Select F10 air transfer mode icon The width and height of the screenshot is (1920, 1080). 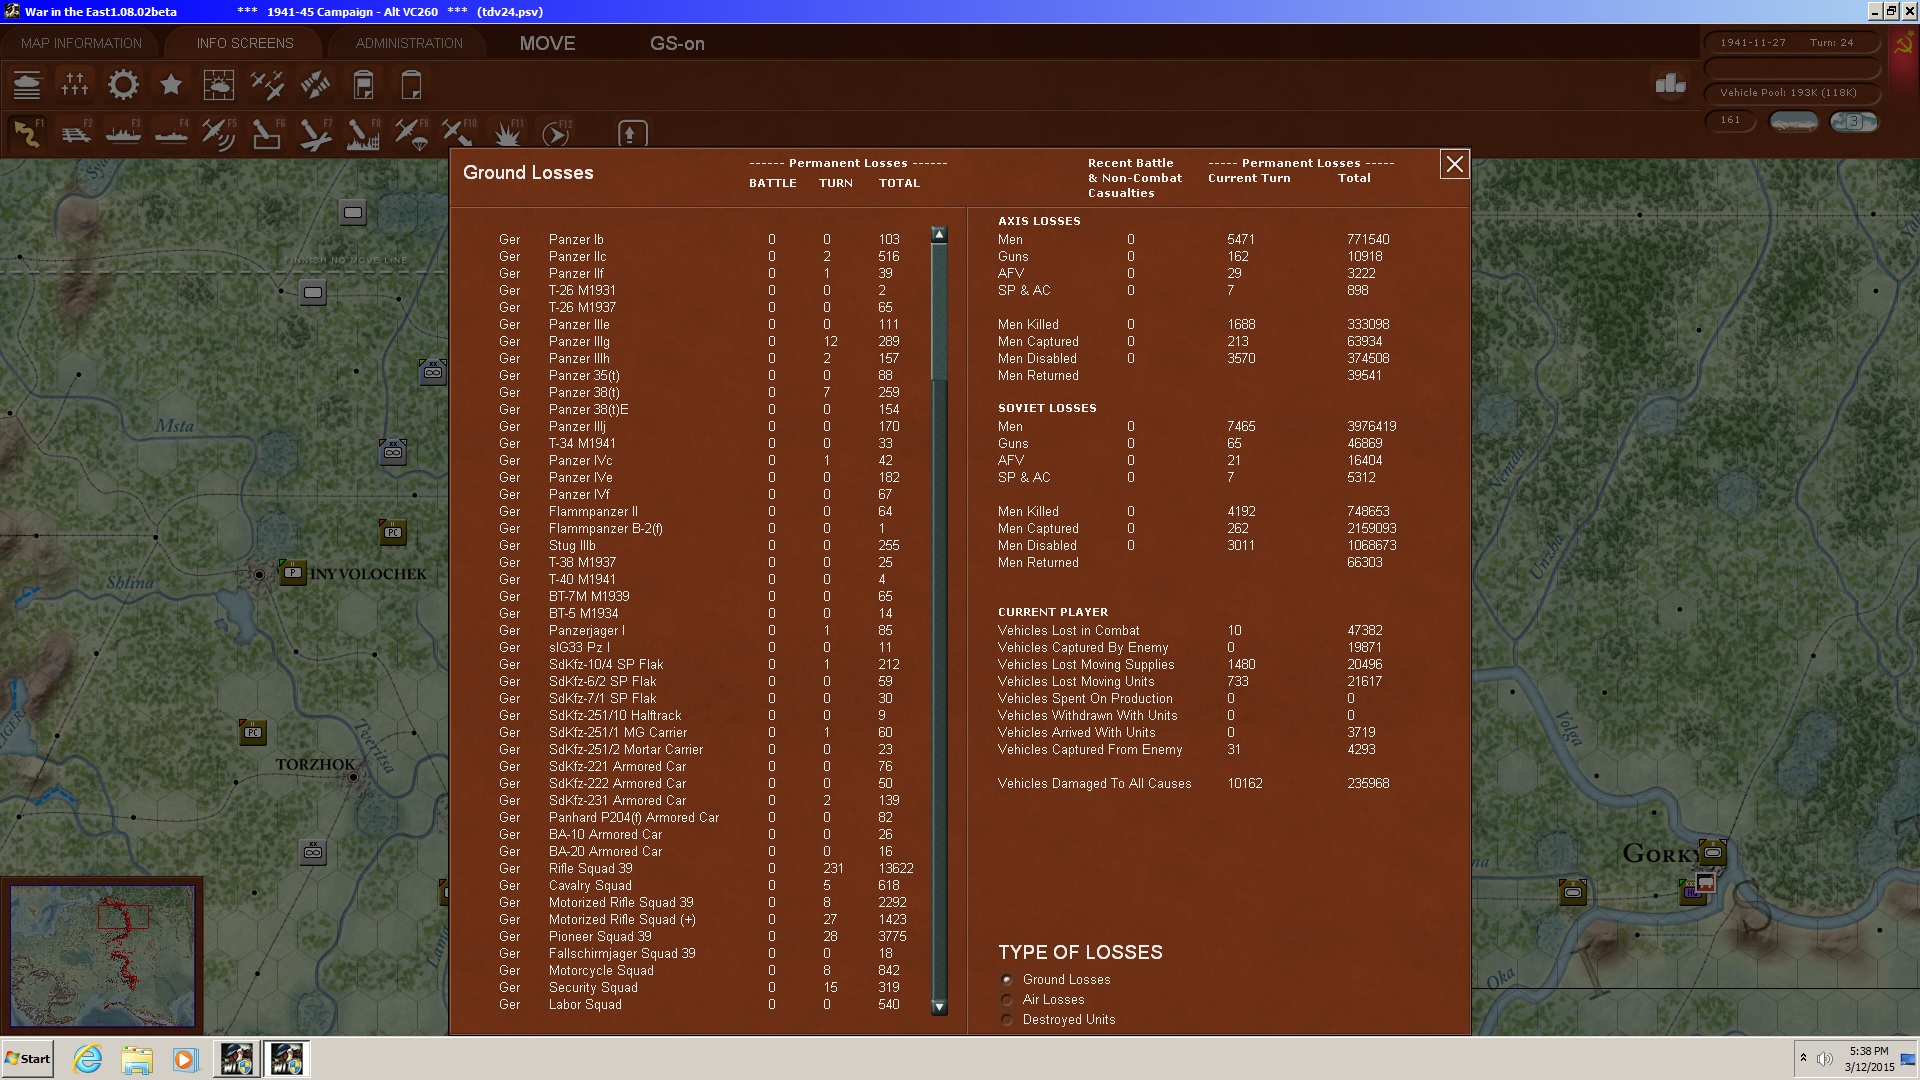(459, 134)
